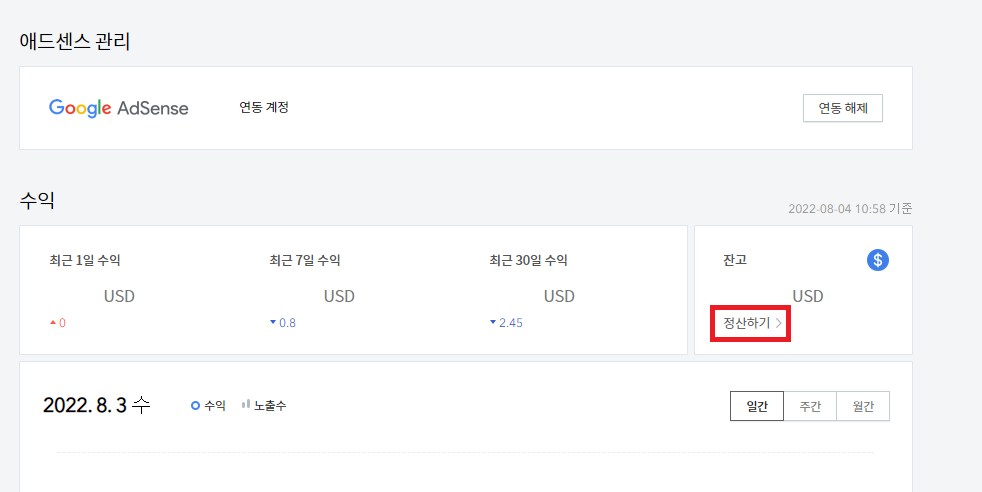Screen dimensions: 982x492
Task: Click the 연동 계정 text
Action: [264, 108]
